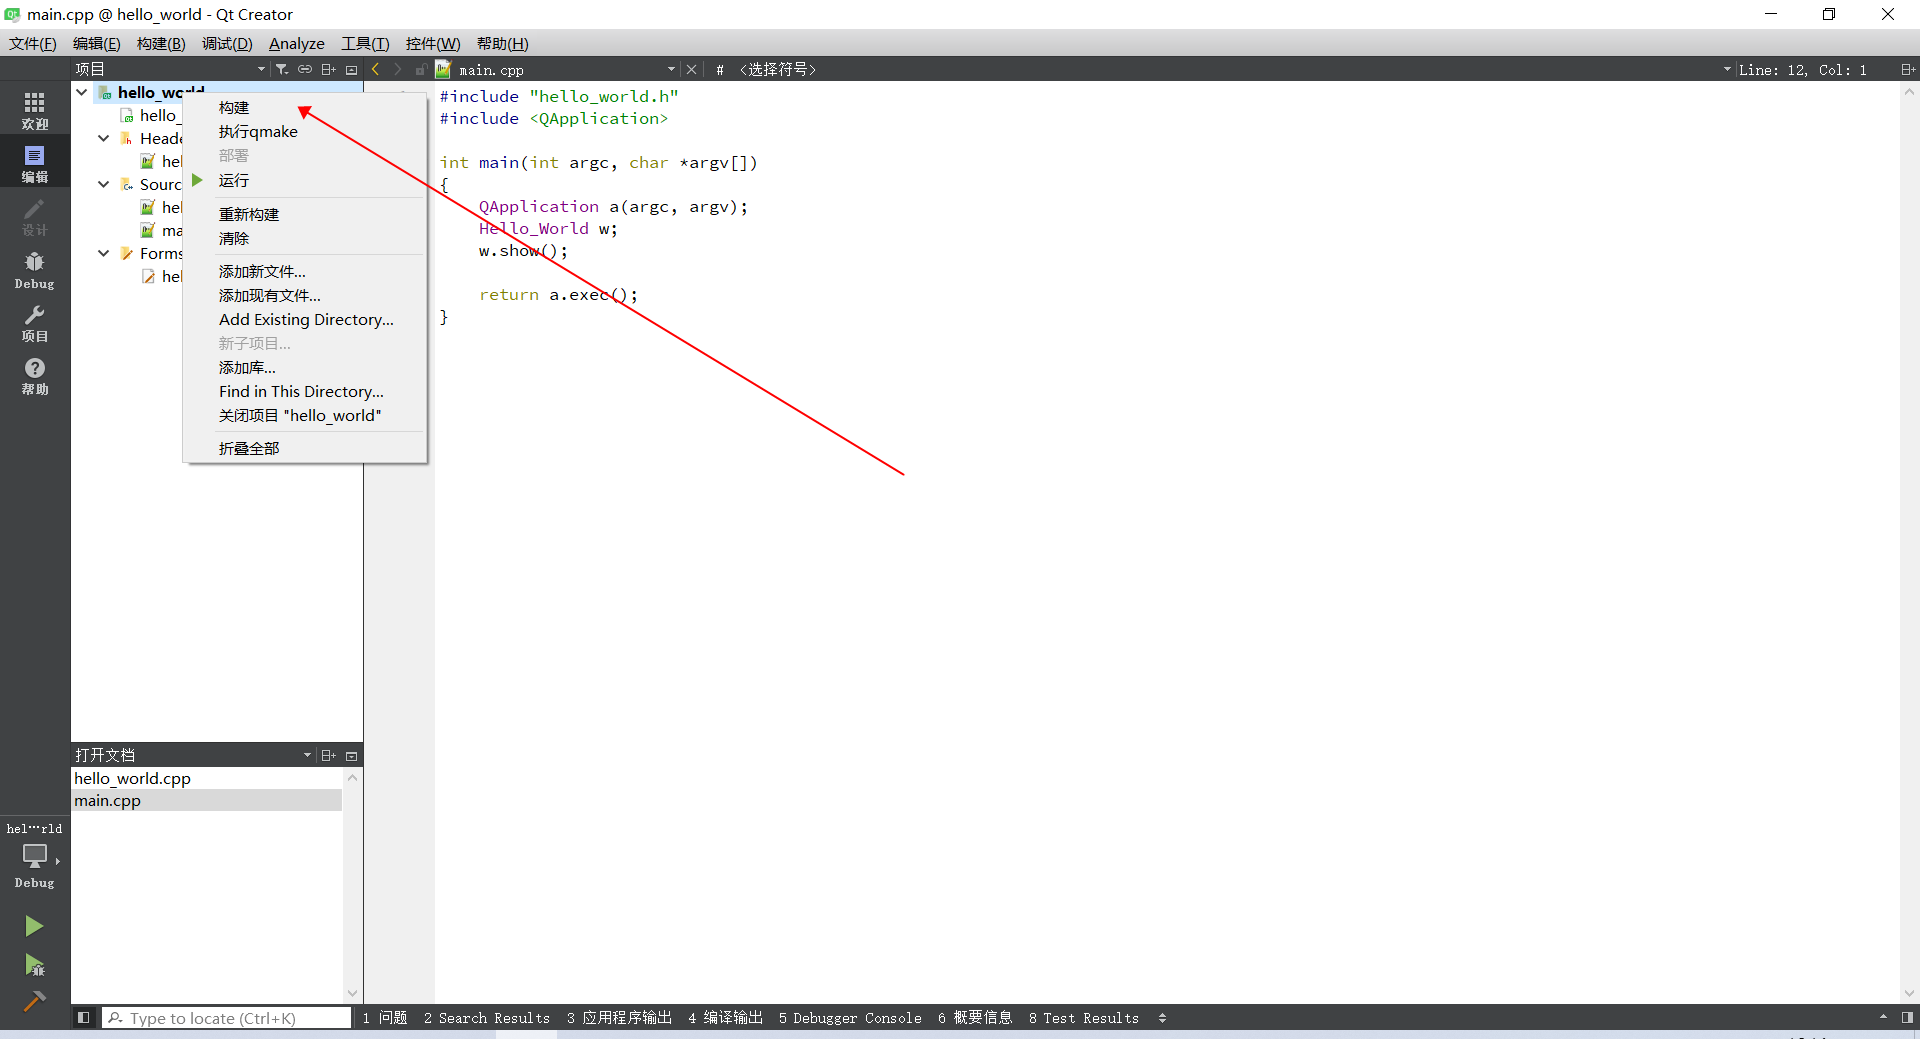
Task: Open the 1 问题 output pane
Action: 385,1018
